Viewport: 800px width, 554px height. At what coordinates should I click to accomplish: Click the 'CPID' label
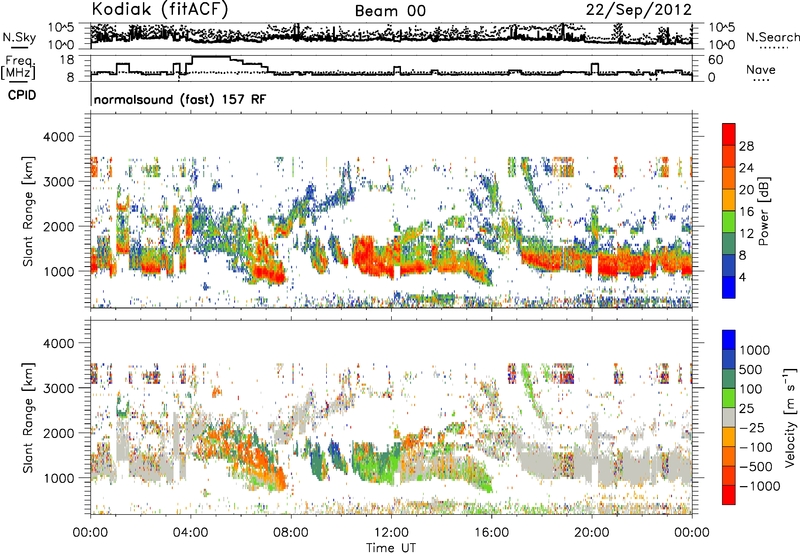coord(21,95)
